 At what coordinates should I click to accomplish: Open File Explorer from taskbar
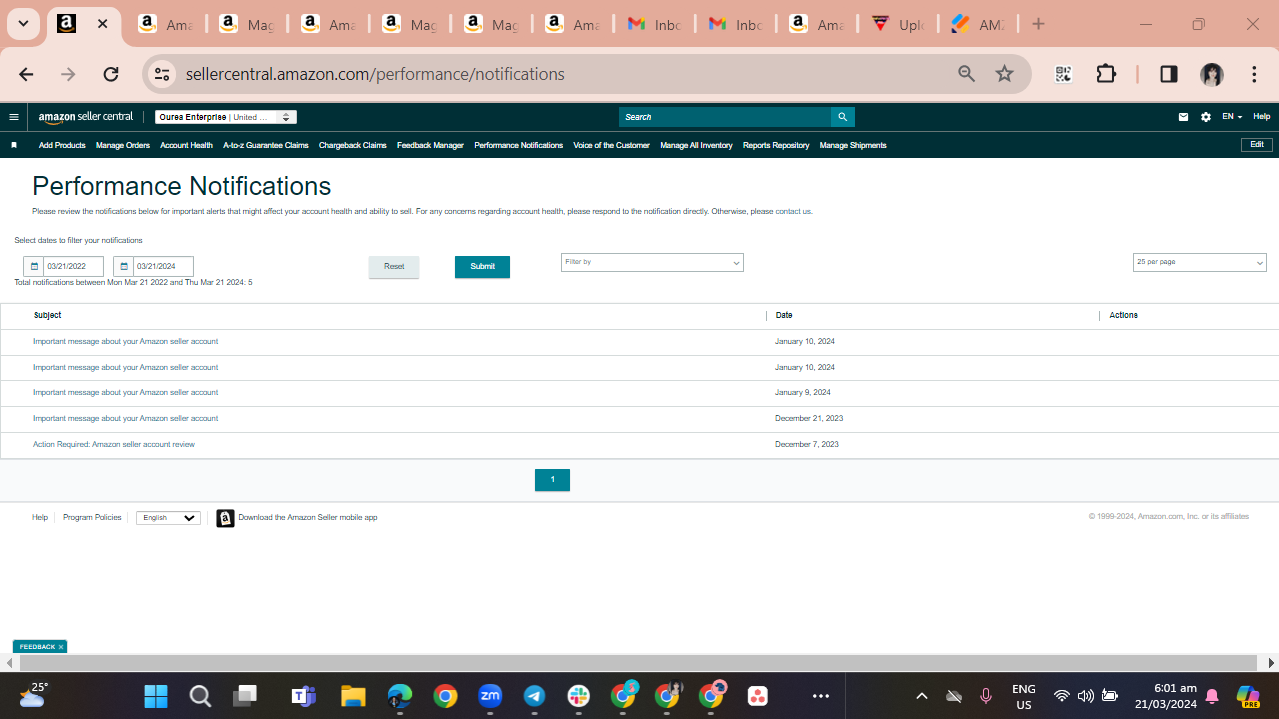pos(352,696)
